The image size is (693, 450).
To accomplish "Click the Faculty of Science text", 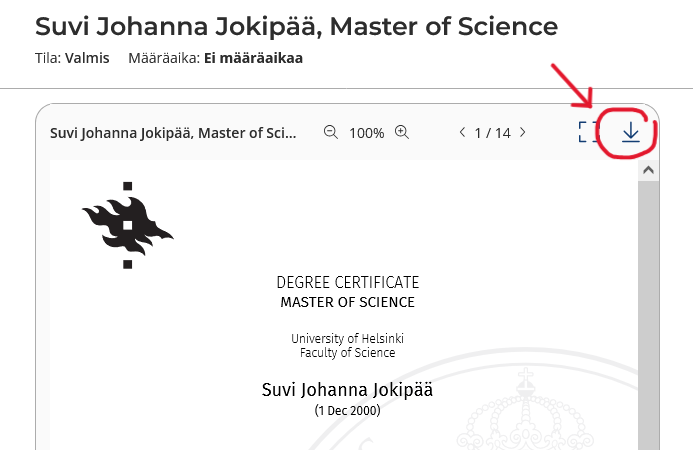I will coord(347,353).
